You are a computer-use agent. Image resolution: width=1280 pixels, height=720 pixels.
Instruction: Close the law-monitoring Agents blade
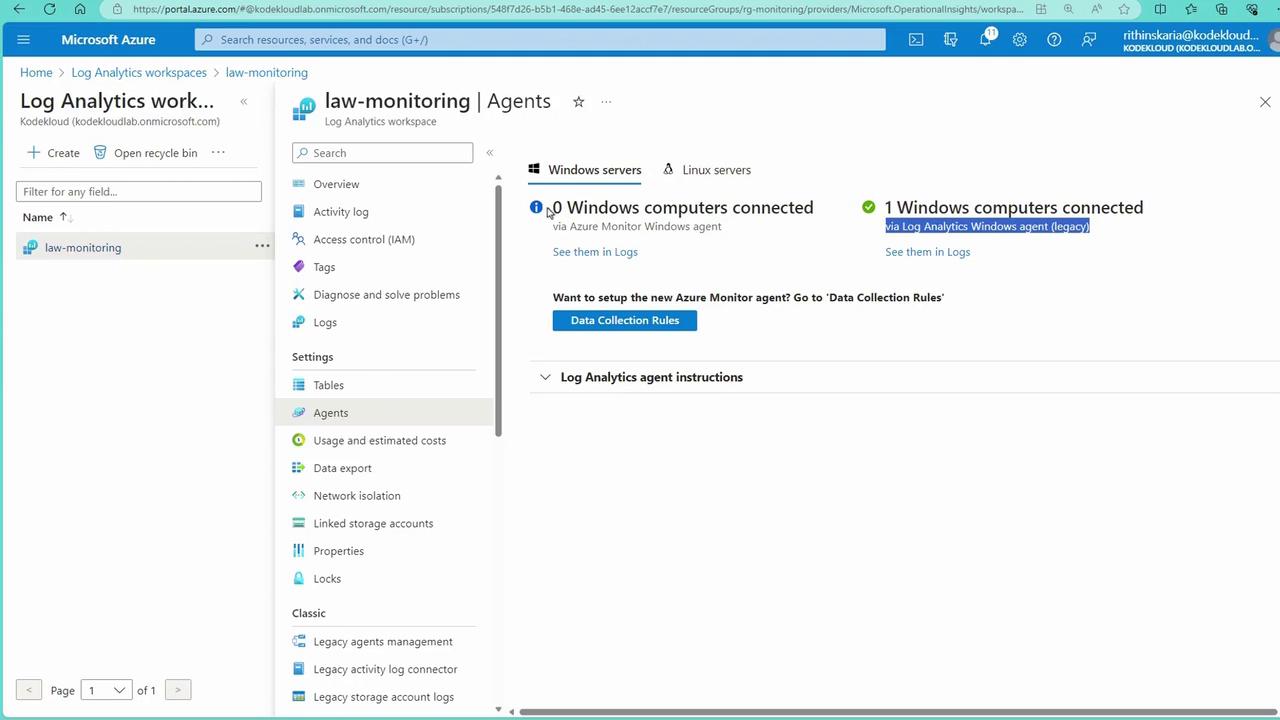click(x=1265, y=102)
